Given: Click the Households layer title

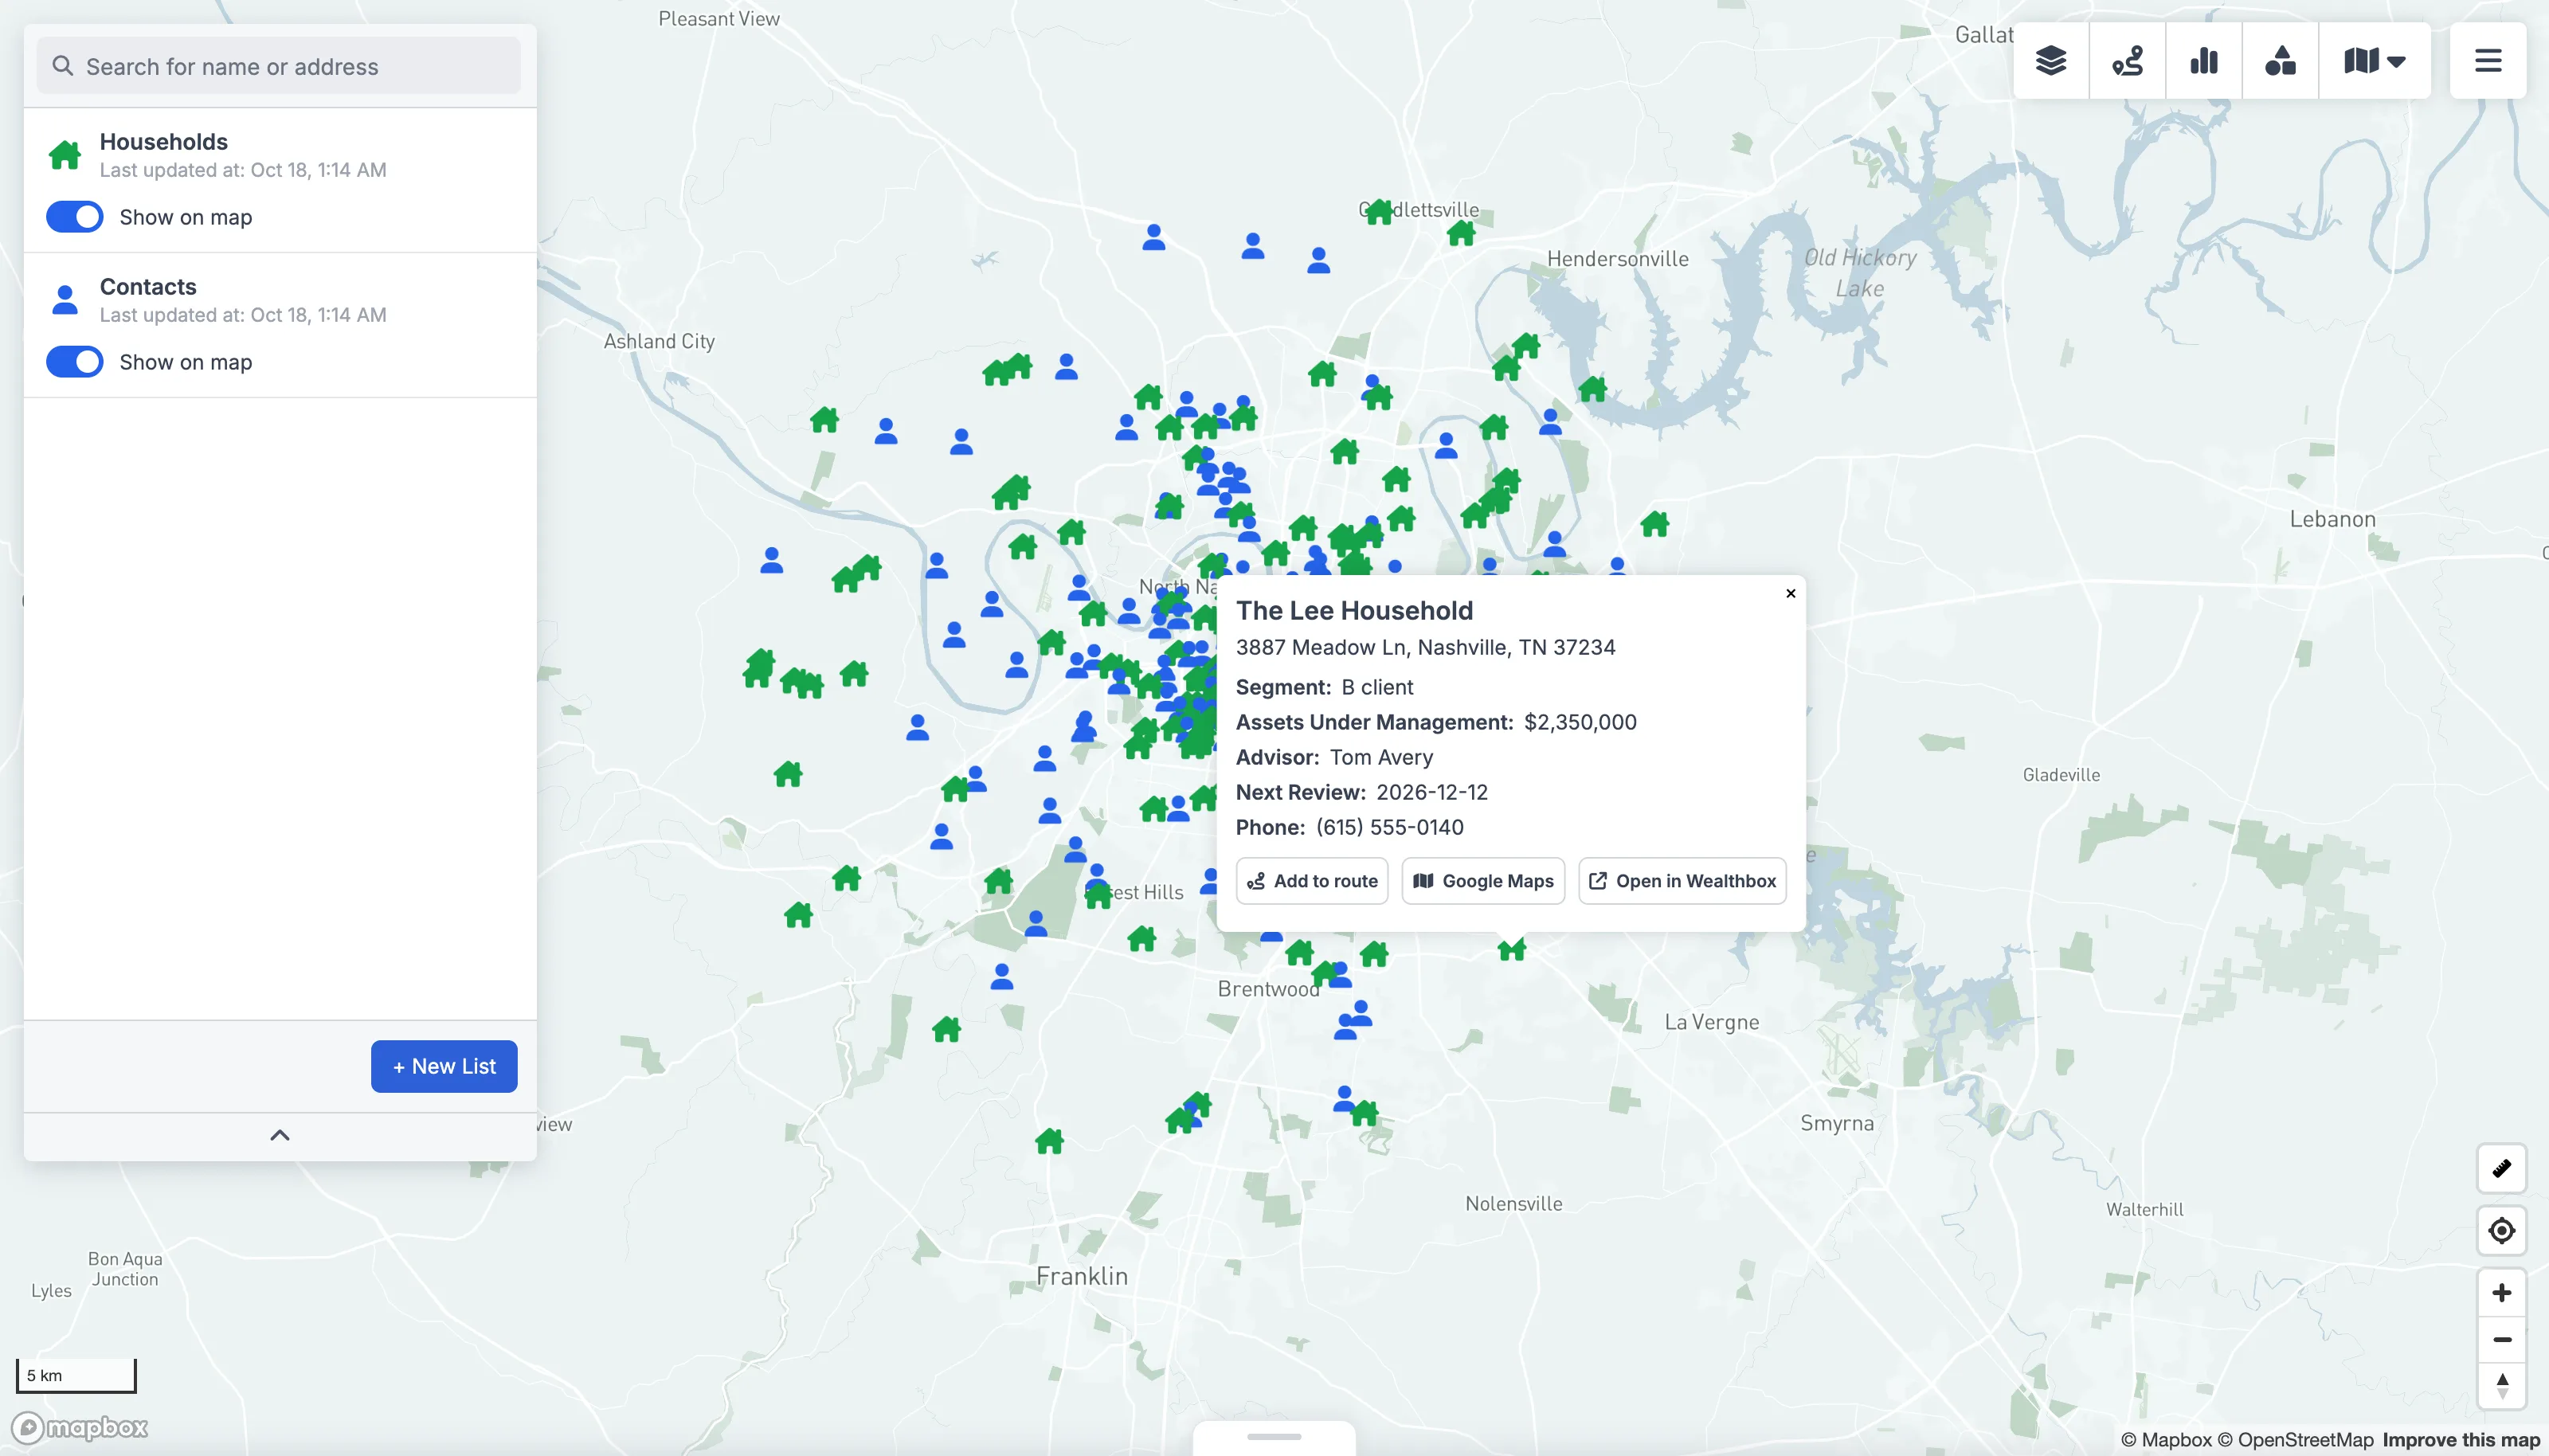Looking at the screenshot, I should 164,142.
